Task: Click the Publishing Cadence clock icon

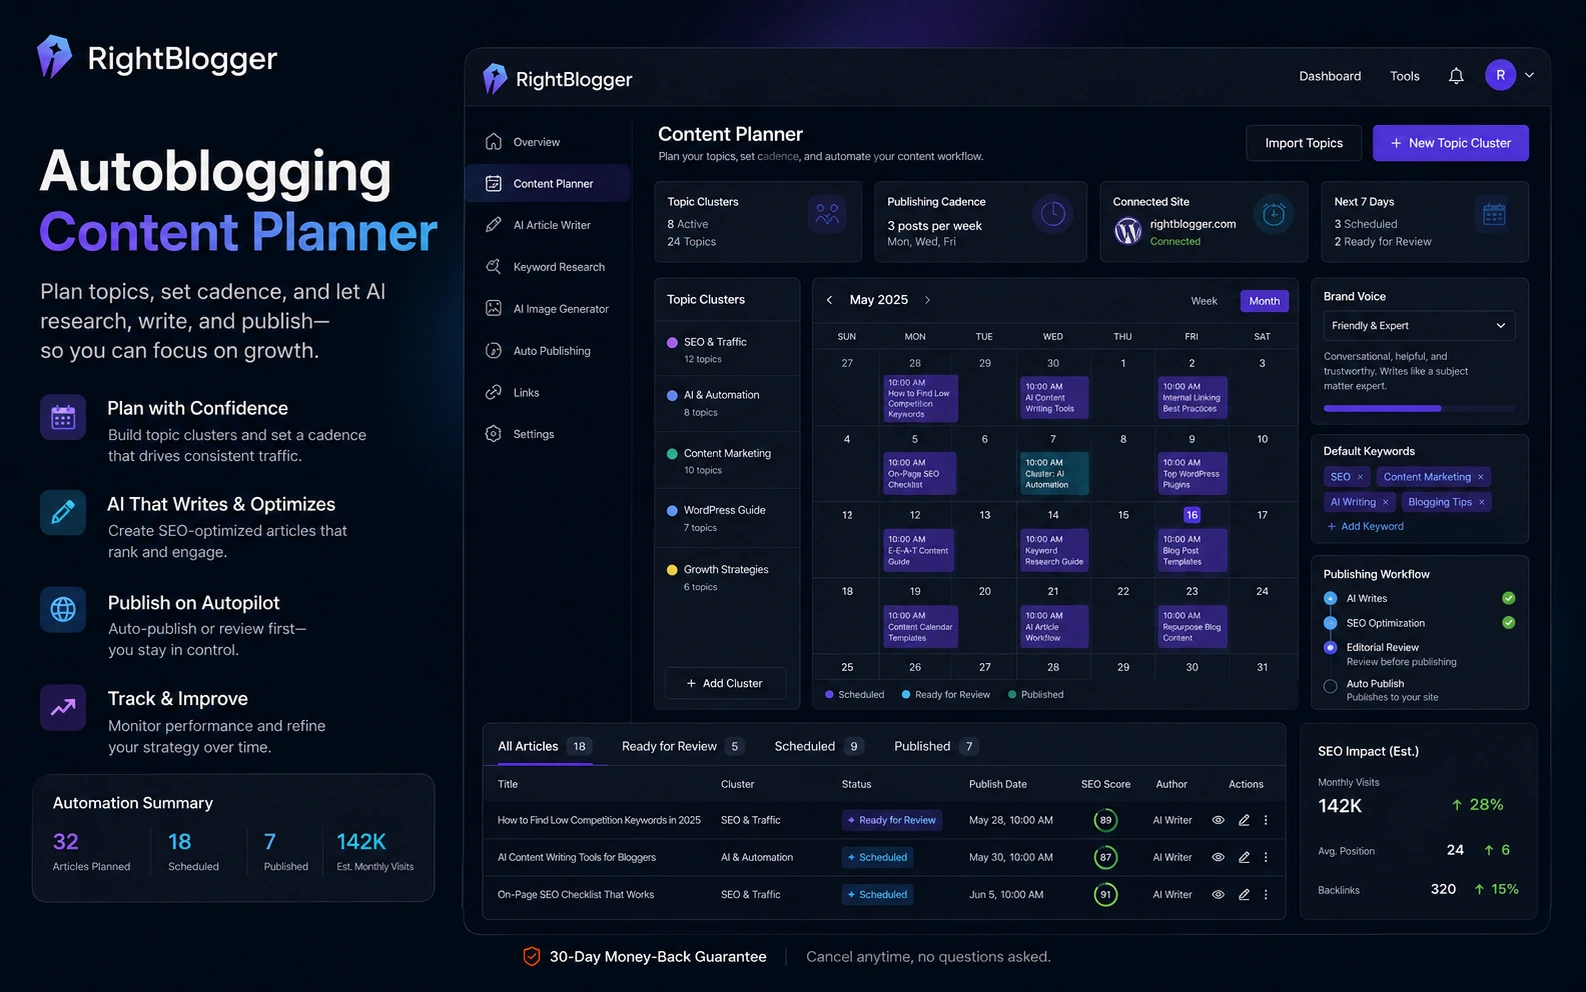Action: pos(1053,214)
